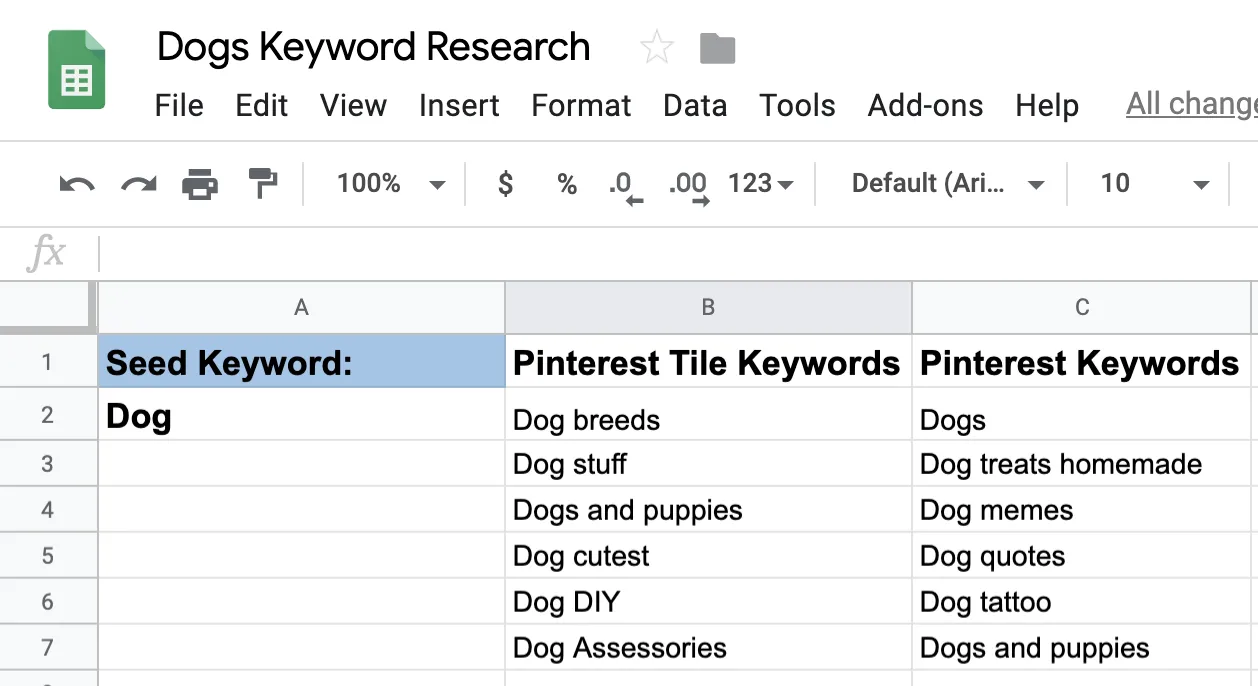Select the Pinterest Keywords header cell
Viewport: 1258px width, 686px height.
1082,361
